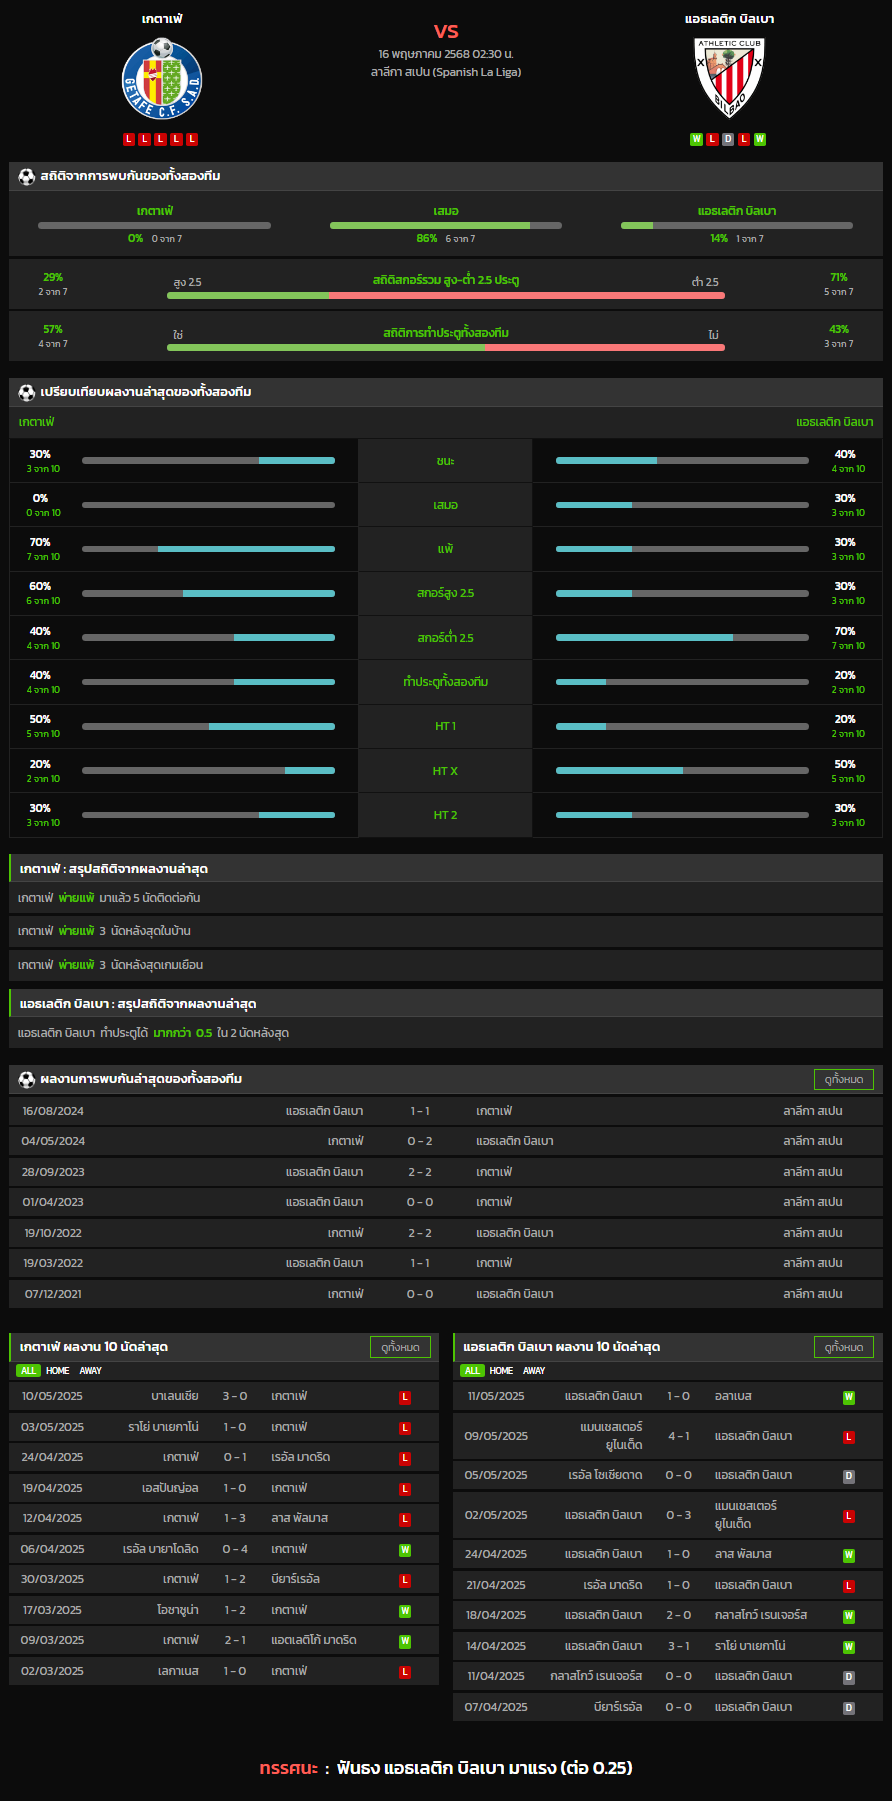Viewport: 892px width, 1801px height.
Task: Click the 0 - 2 score from 04/05/2024
Action: pyautogui.click(x=420, y=1141)
